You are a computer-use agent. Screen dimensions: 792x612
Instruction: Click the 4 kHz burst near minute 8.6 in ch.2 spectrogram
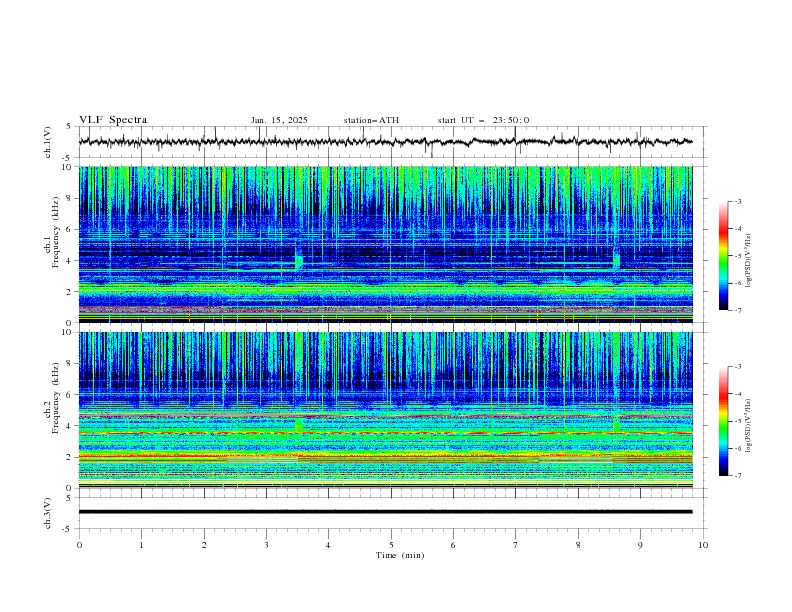[x=616, y=423]
